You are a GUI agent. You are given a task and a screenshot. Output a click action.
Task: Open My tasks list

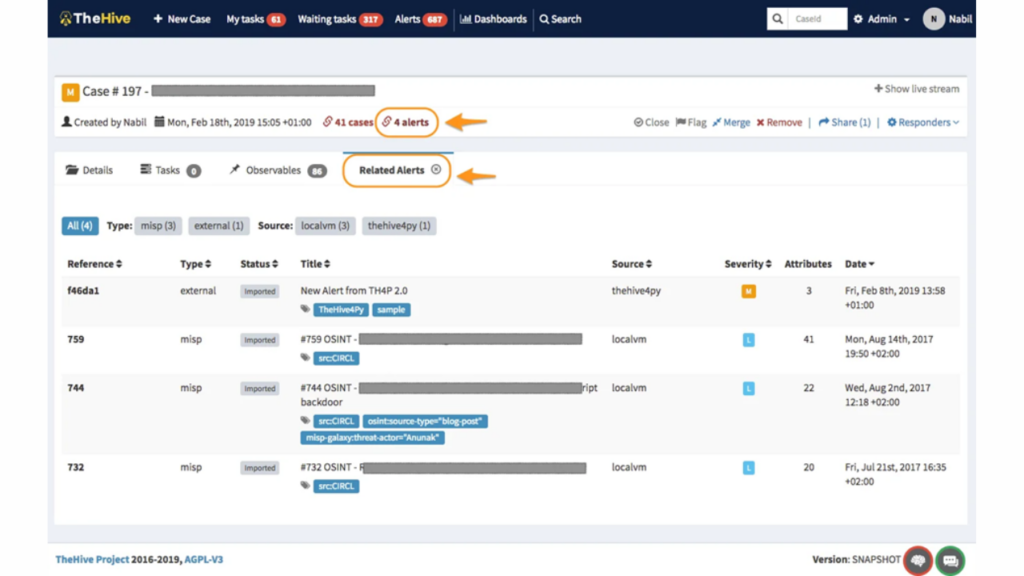(255, 19)
